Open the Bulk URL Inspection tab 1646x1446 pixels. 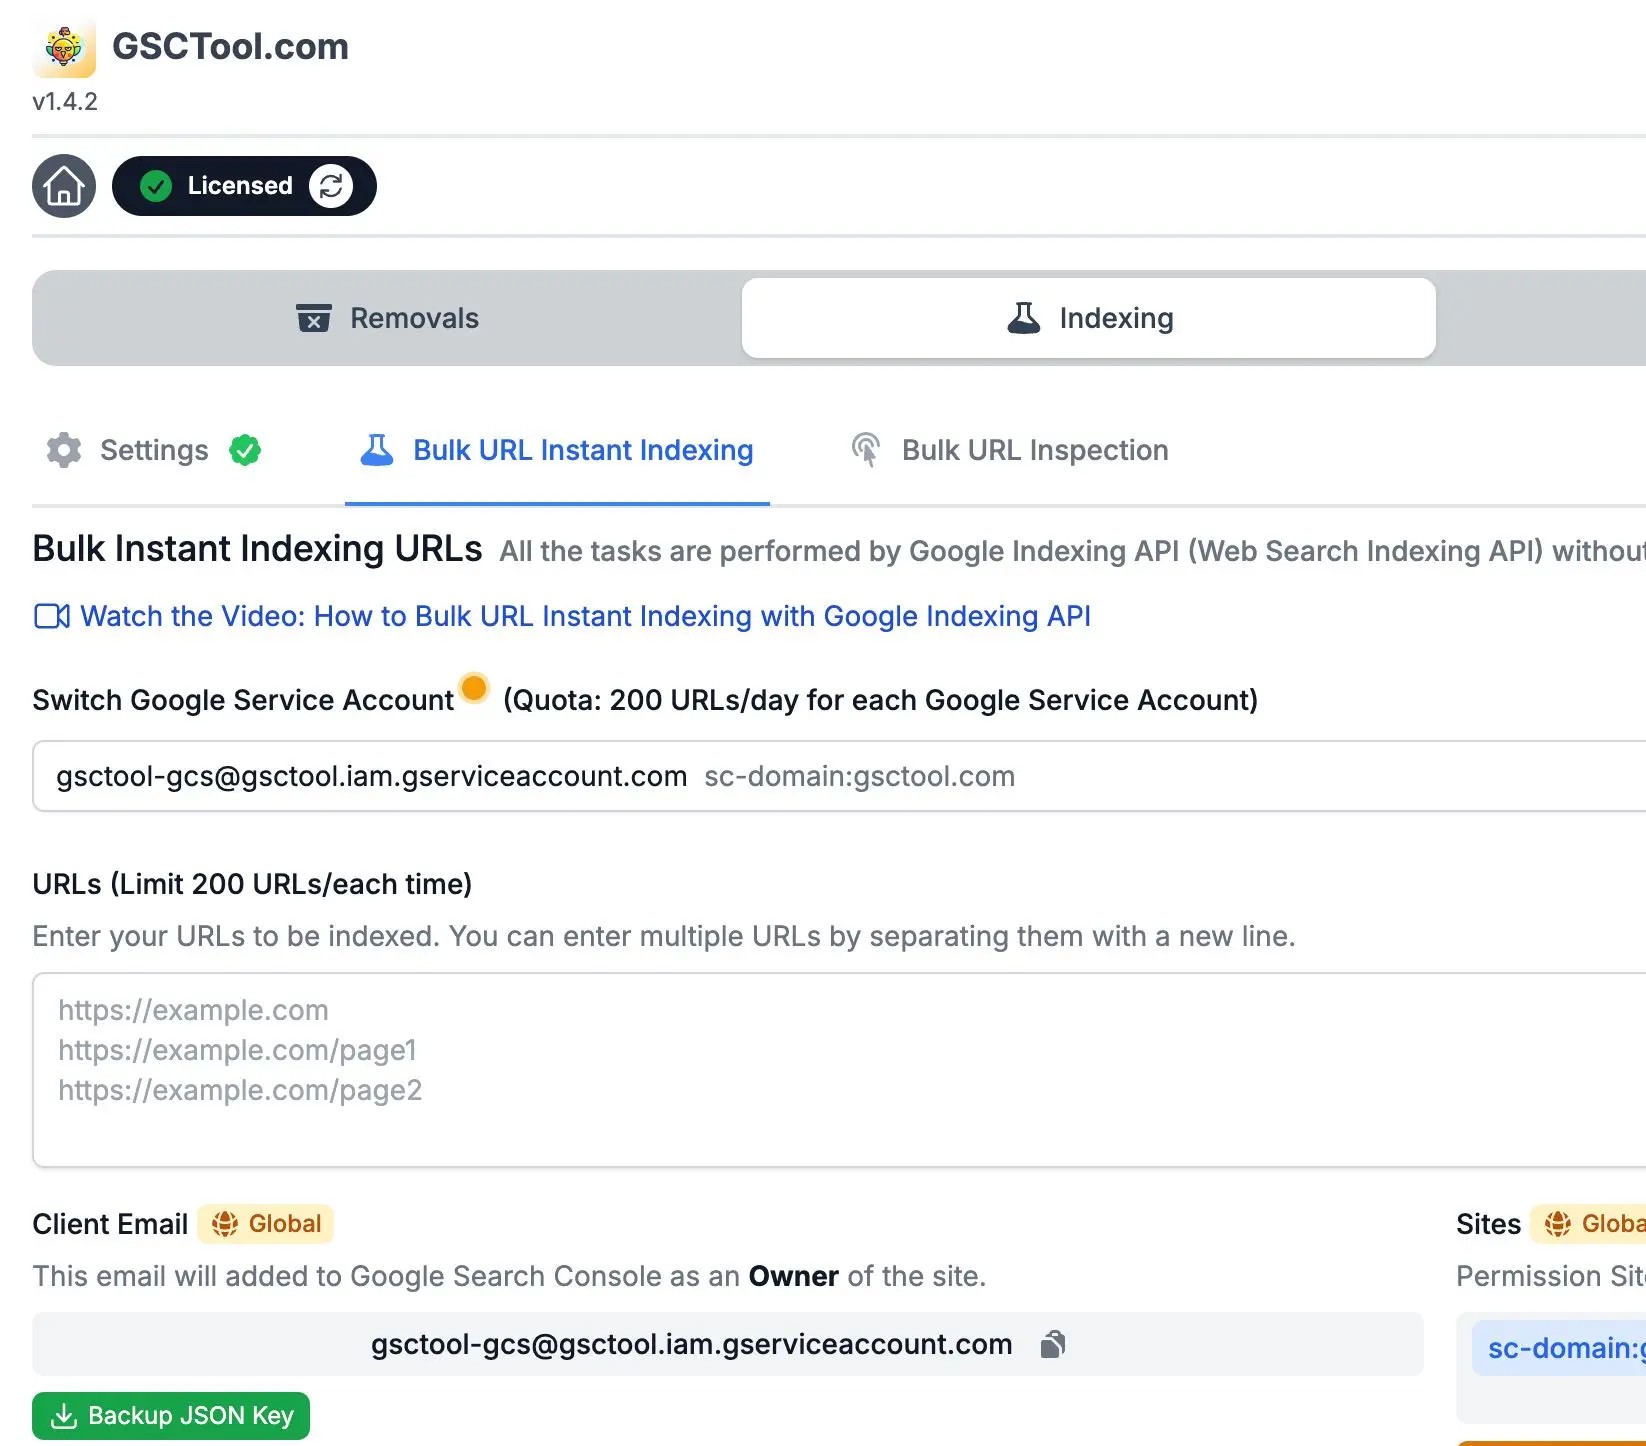pos(1010,450)
